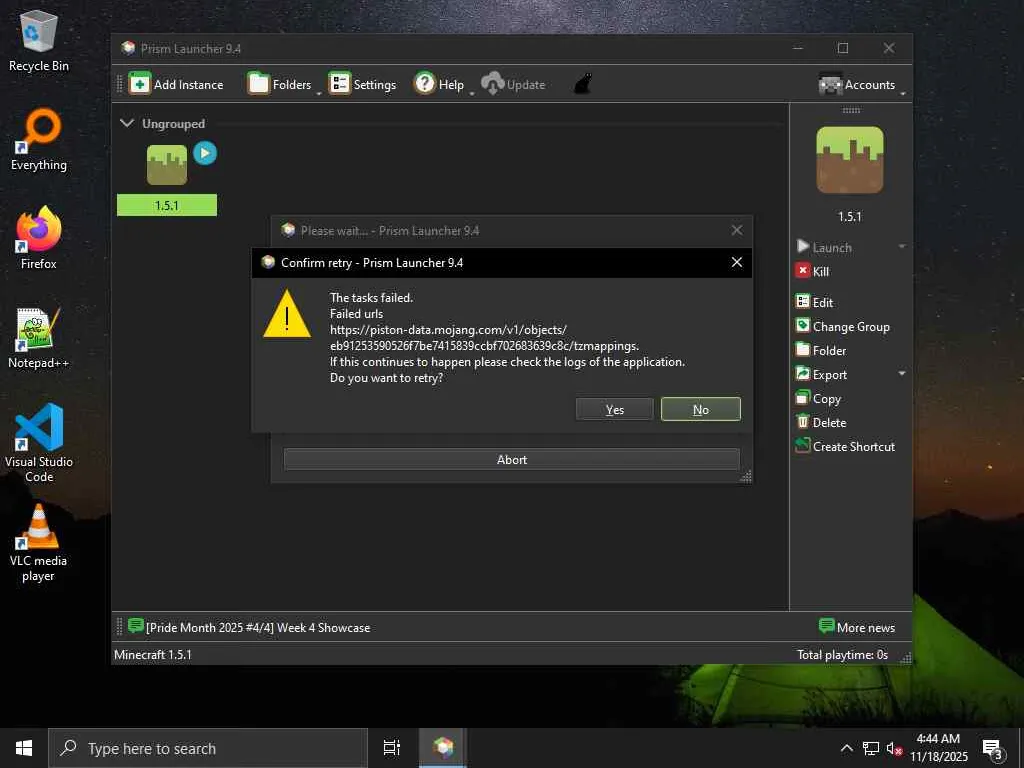Click the network tray icon
This screenshot has height=768, width=1024.
point(871,748)
